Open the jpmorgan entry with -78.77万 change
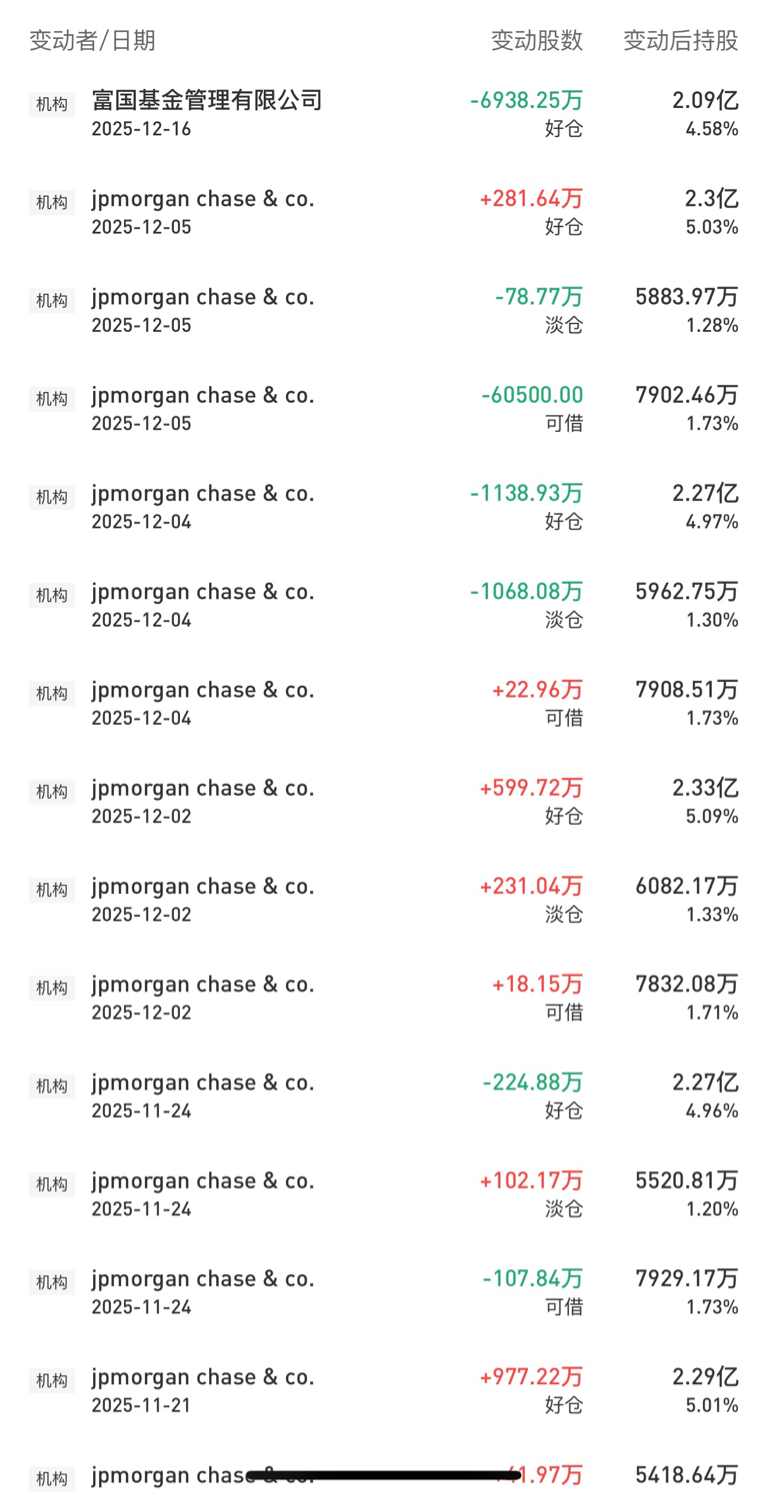This screenshot has height=1495, width=768. [x=203, y=297]
